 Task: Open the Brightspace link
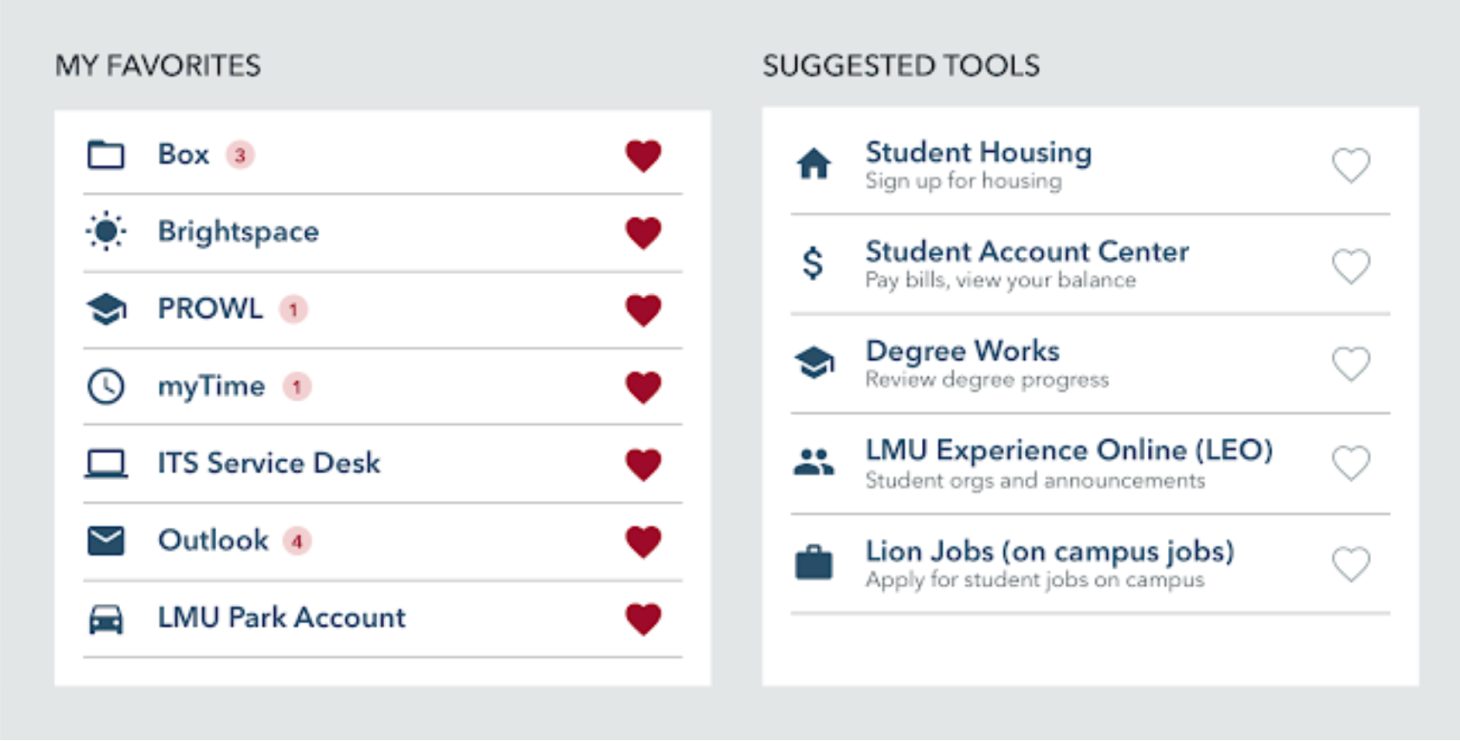[x=238, y=232]
